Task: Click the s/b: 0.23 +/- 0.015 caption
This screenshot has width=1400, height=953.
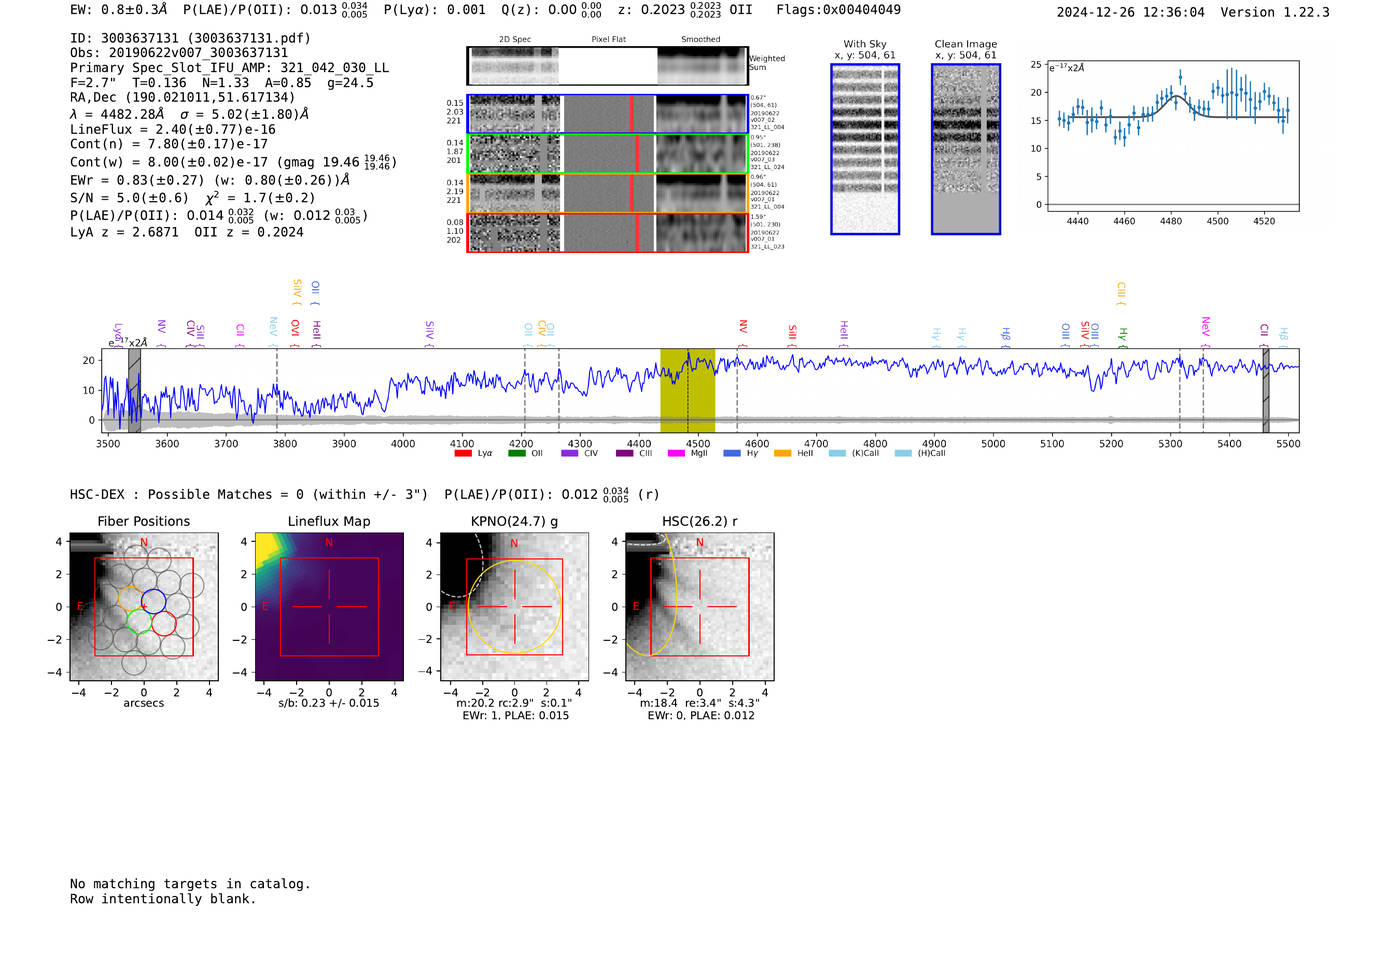Action: click(x=329, y=703)
